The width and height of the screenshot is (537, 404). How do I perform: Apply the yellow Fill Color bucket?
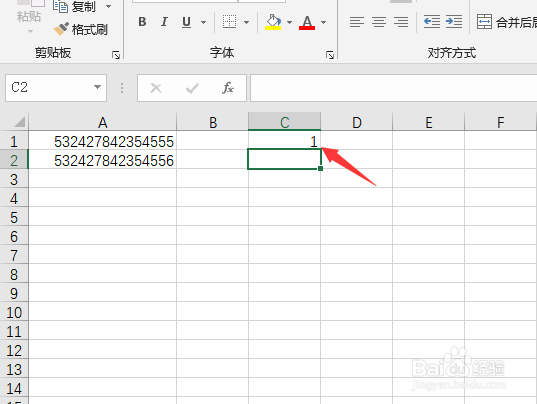(x=273, y=22)
